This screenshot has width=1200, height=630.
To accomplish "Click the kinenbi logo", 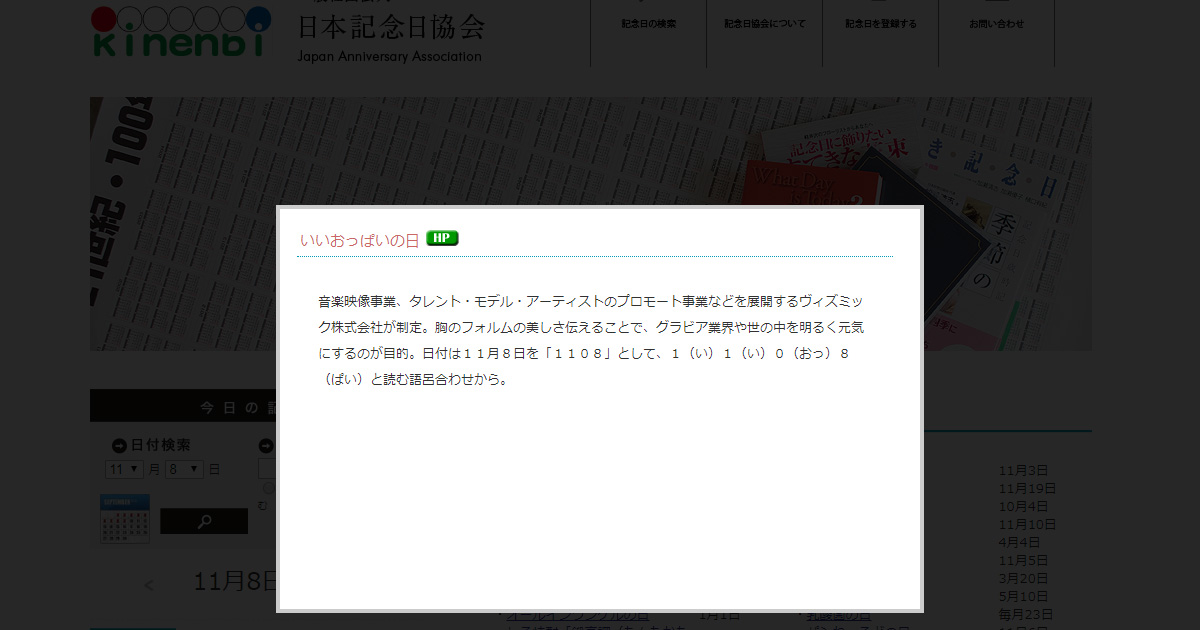I will (x=180, y=32).
